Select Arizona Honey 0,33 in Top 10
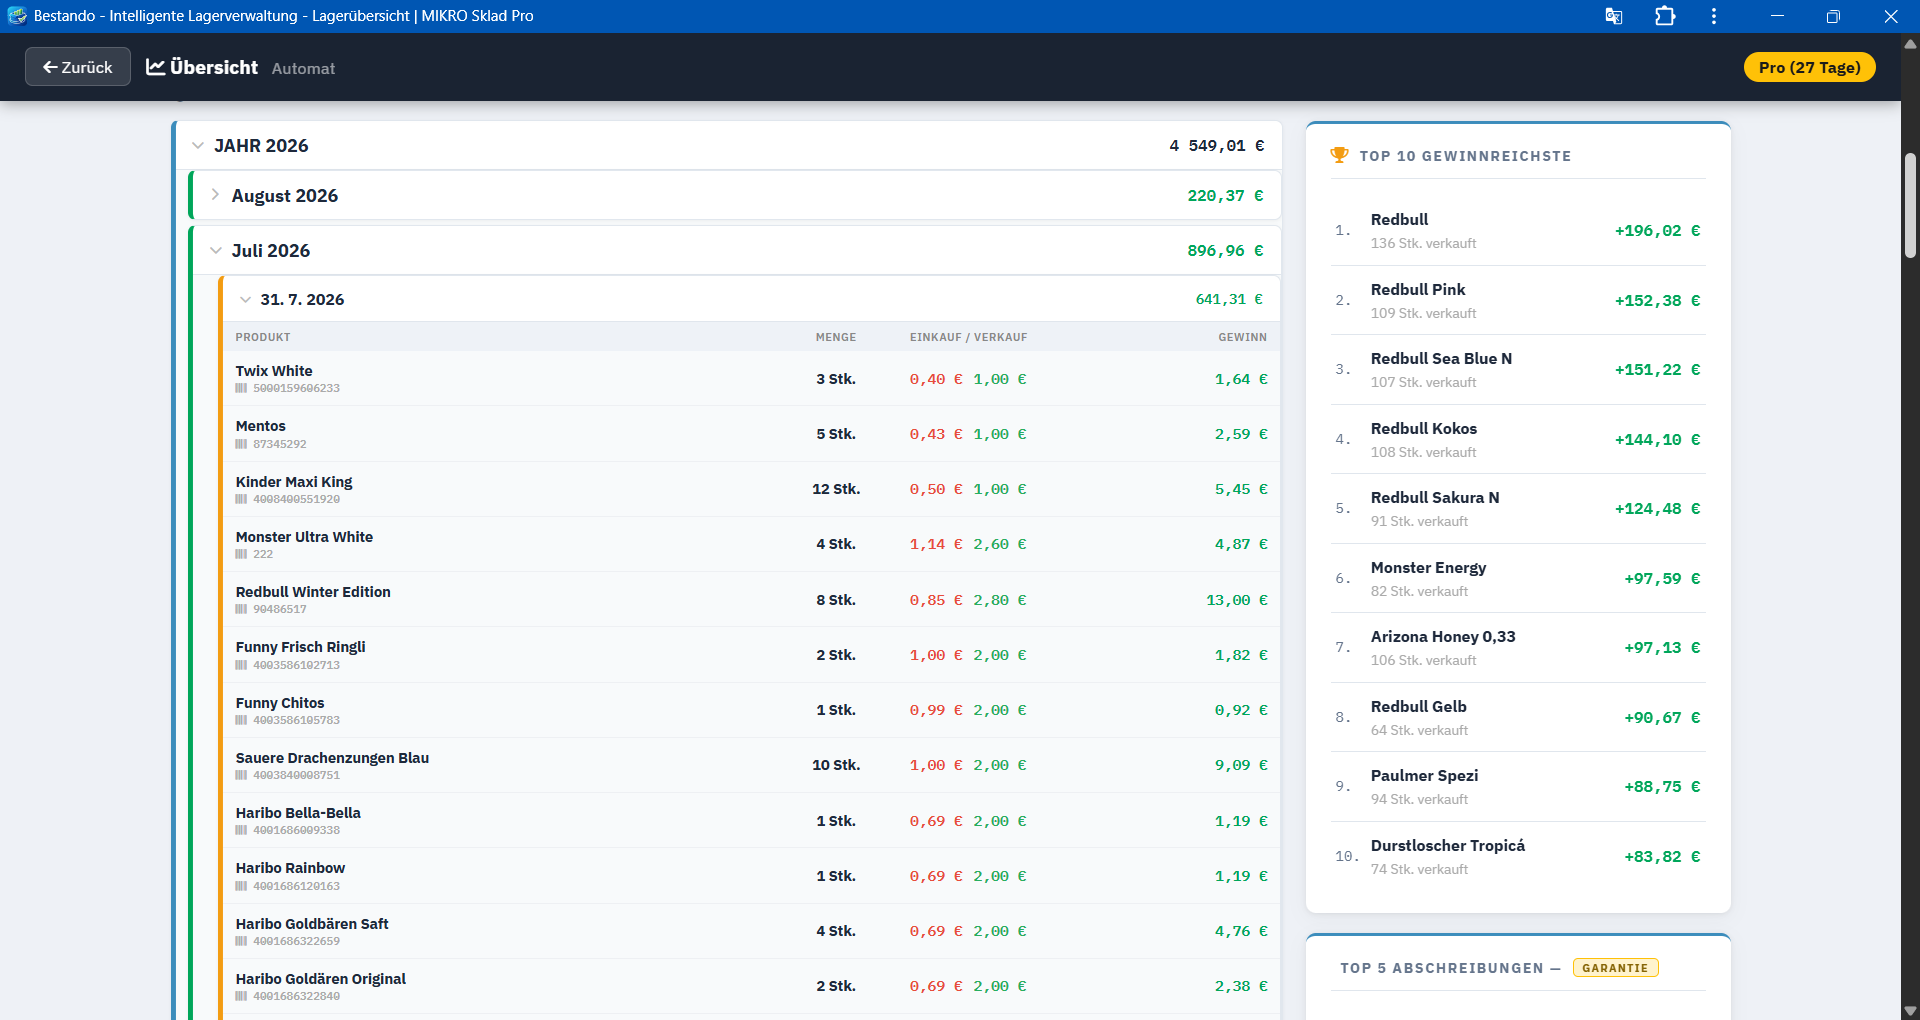1920x1020 pixels. click(x=1443, y=637)
